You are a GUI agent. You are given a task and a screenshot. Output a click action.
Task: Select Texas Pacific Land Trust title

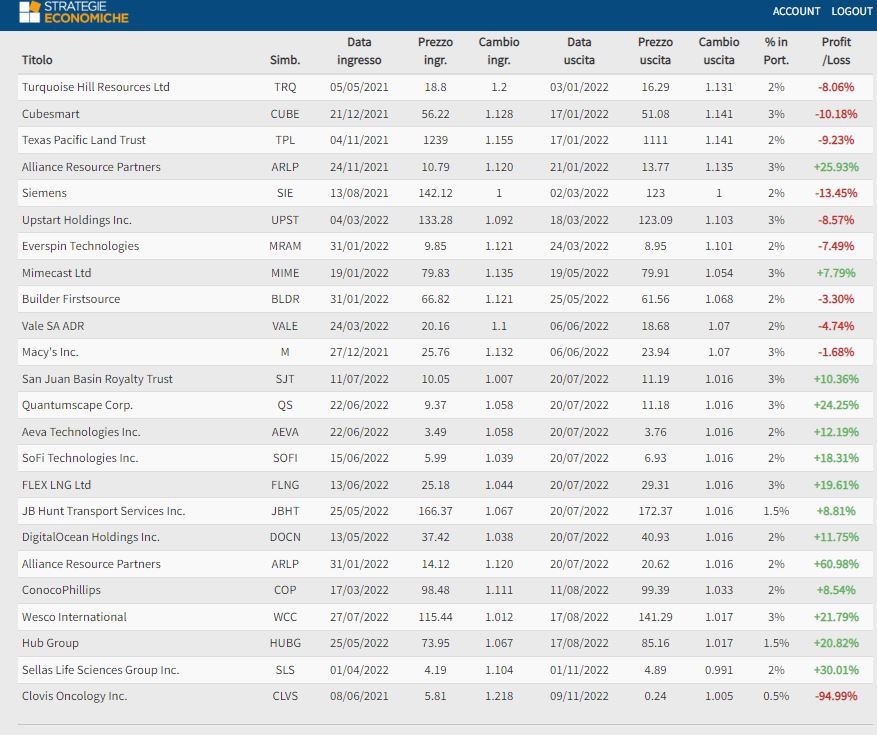pos(84,140)
